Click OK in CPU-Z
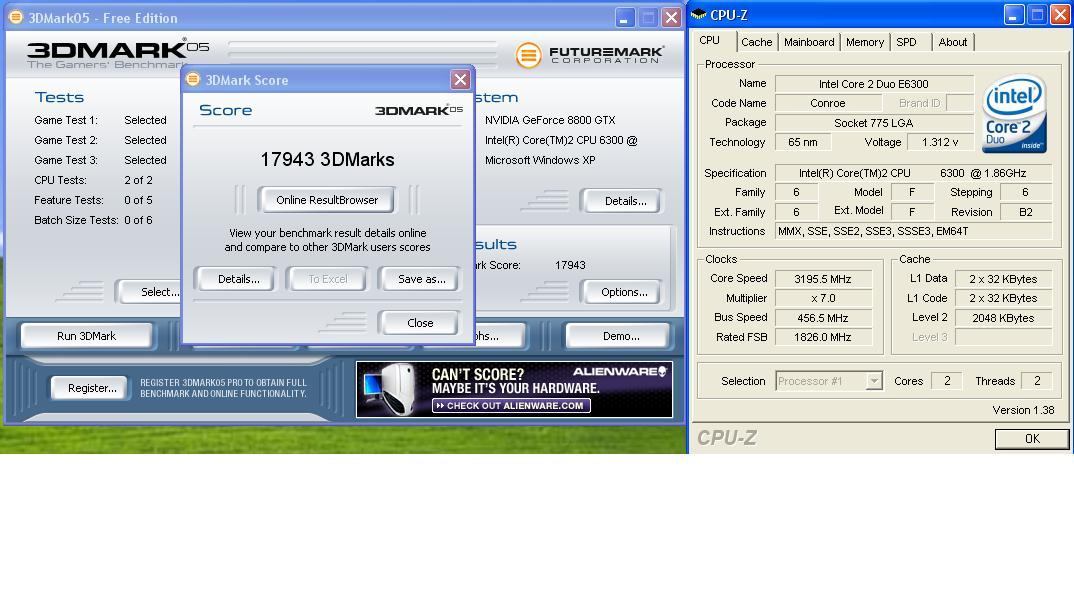 (x=1032, y=439)
